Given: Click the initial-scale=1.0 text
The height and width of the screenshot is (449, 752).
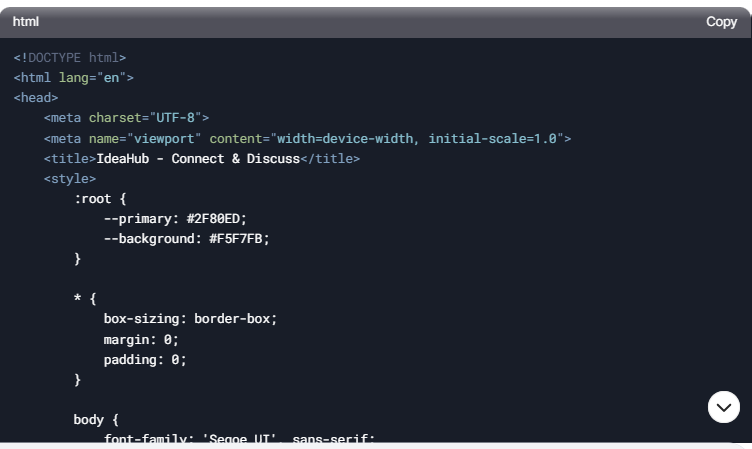Looking at the screenshot, I should 493,139.
